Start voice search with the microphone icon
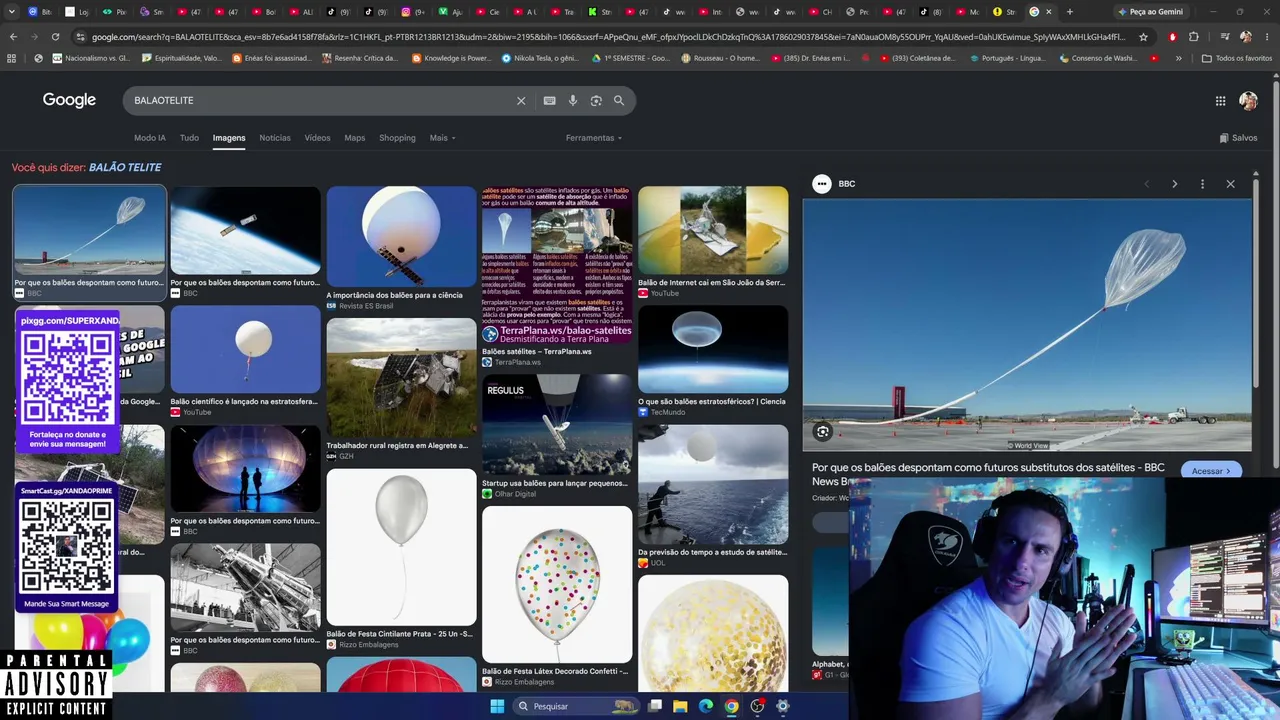The height and width of the screenshot is (720, 1280). (x=573, y=100)
